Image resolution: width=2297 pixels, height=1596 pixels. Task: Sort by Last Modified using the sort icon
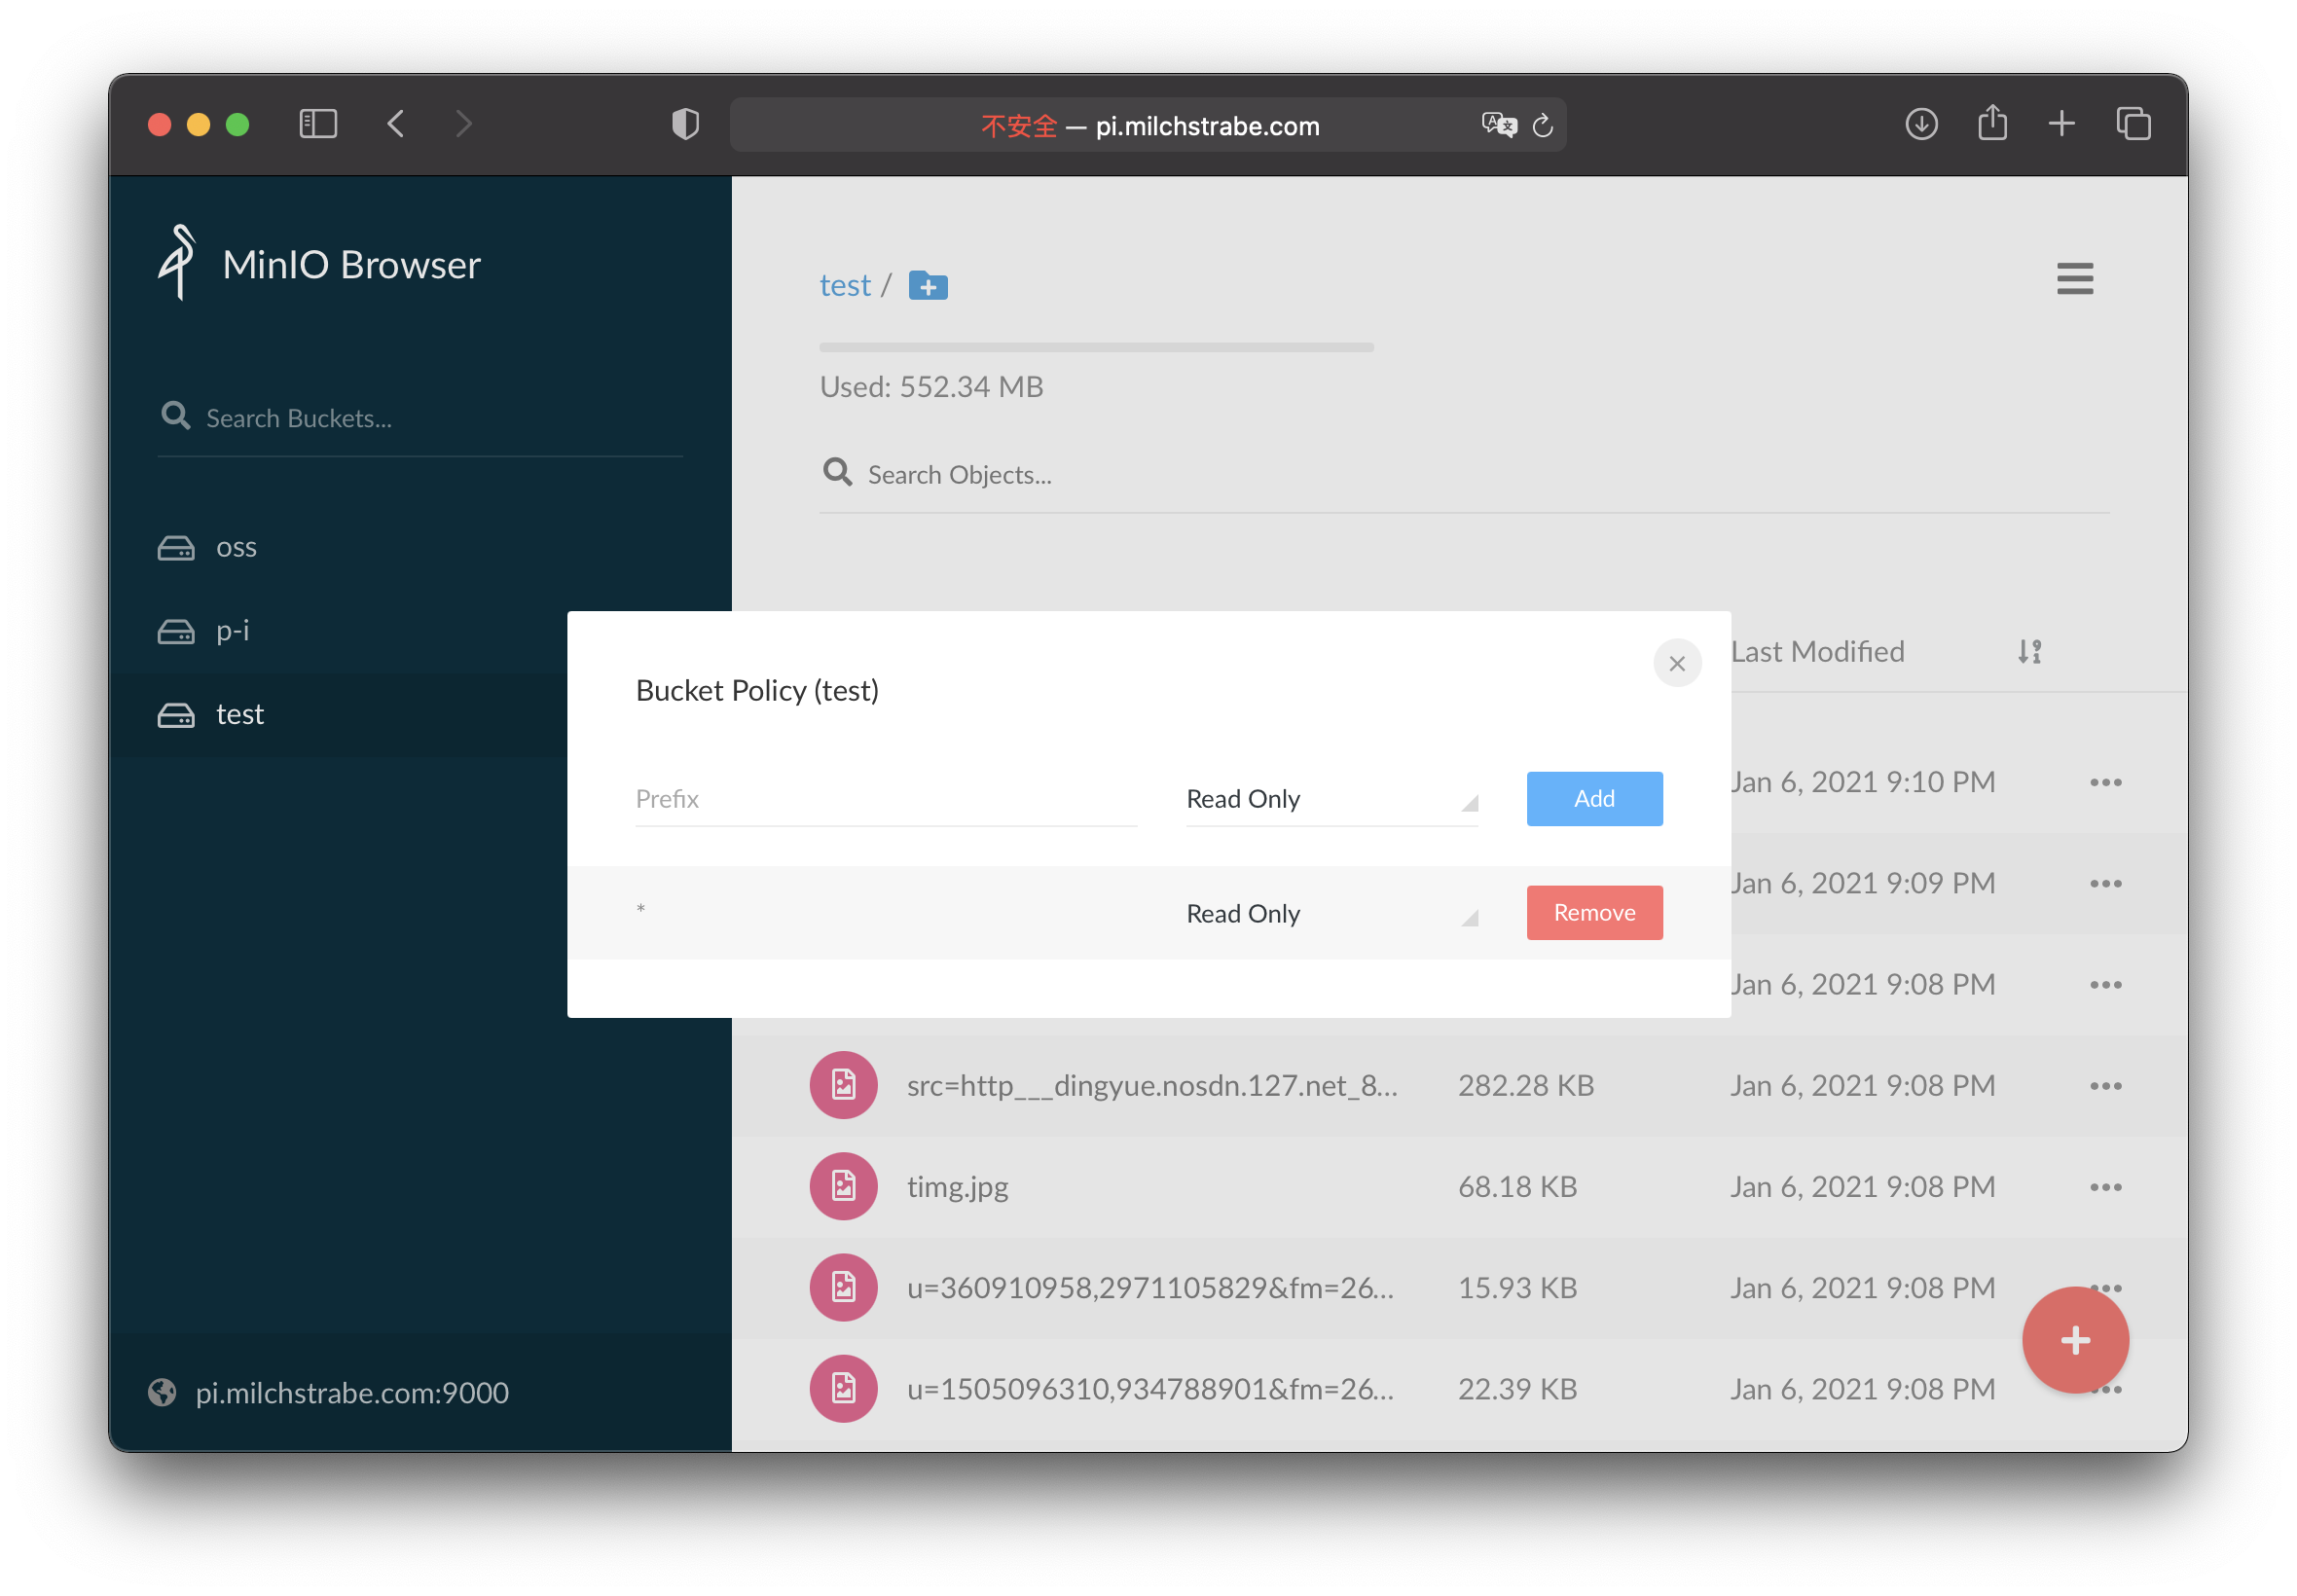point(2028,652)
